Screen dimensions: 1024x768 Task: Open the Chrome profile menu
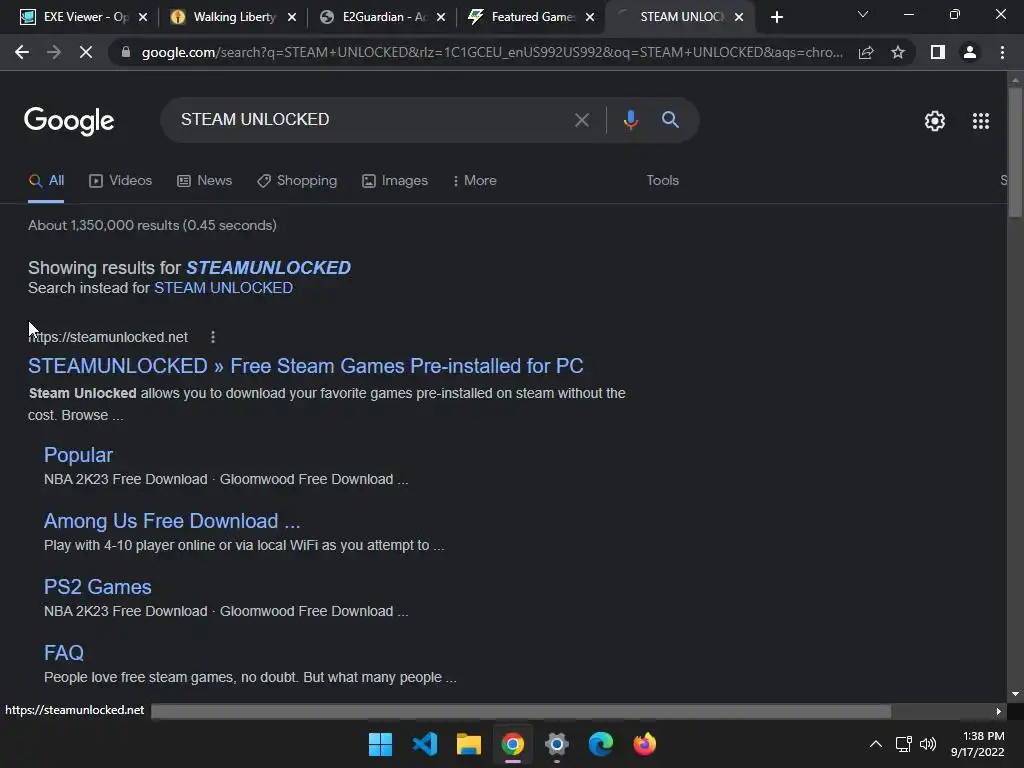point(970,52)
